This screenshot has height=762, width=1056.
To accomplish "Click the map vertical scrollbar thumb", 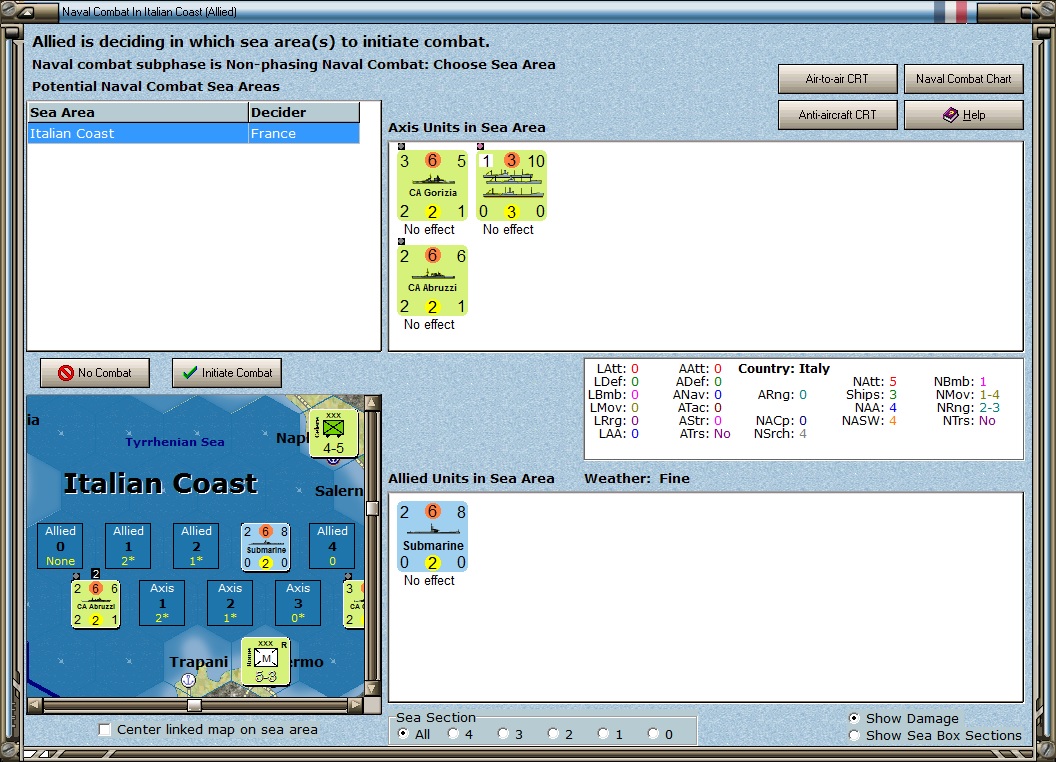I will (x=372, y=508).
